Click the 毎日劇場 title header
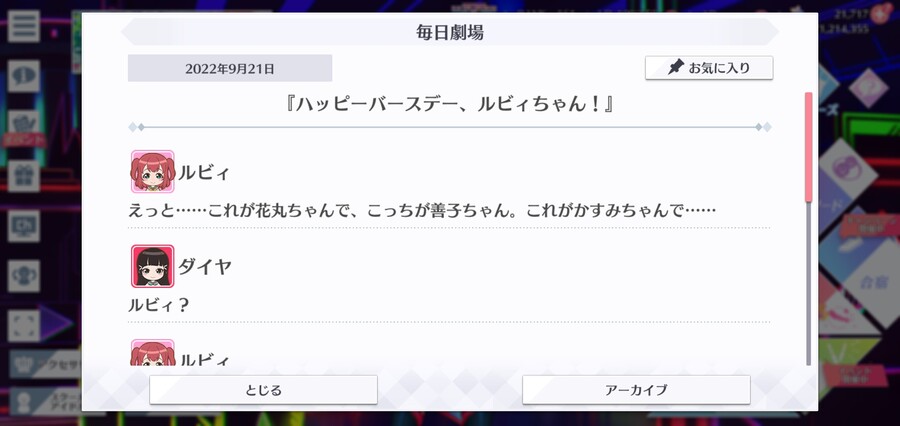 pyautogui.click(x=449, y=32)
